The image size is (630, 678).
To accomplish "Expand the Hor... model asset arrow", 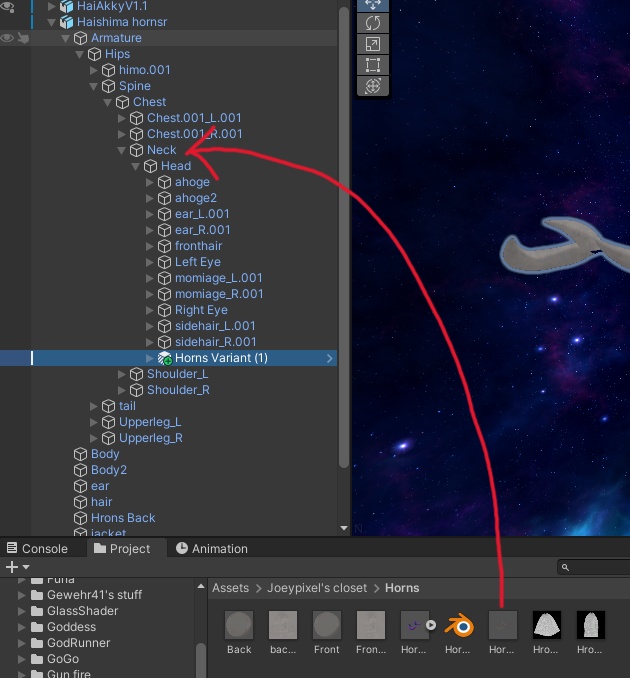I will click(431, 625).
